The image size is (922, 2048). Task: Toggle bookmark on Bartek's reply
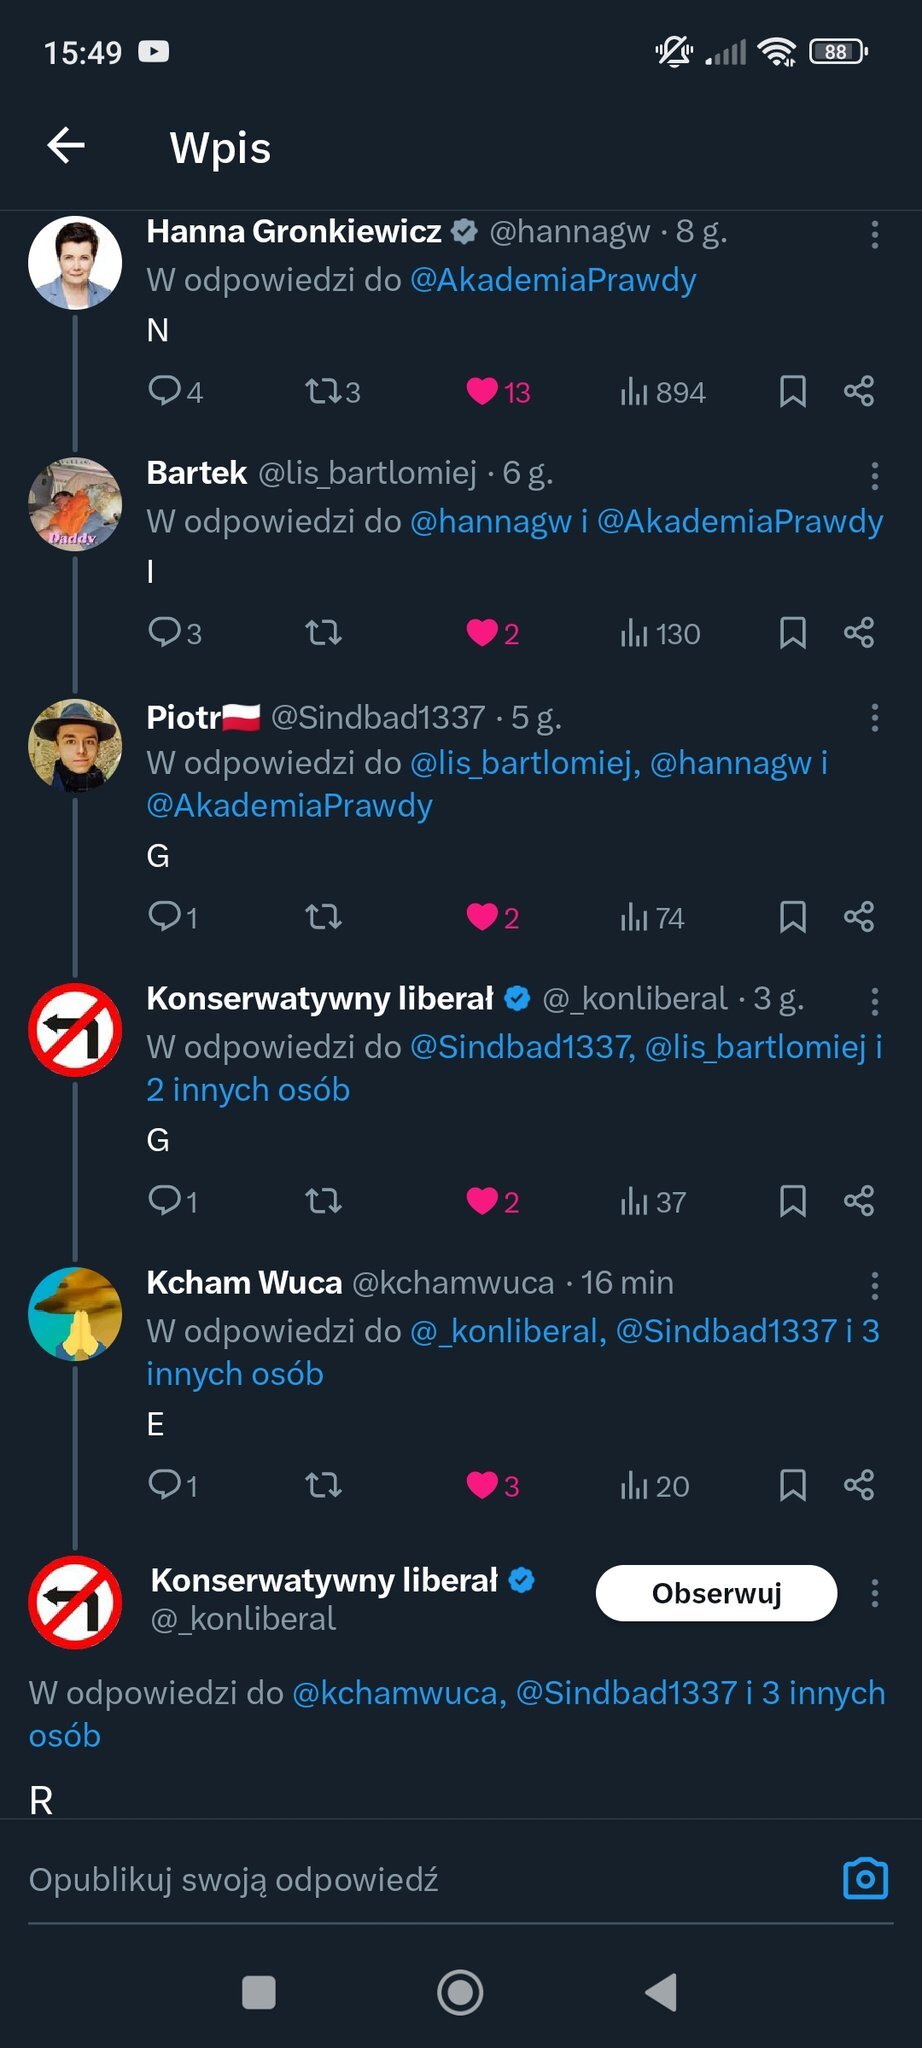(x=792, y=633)
